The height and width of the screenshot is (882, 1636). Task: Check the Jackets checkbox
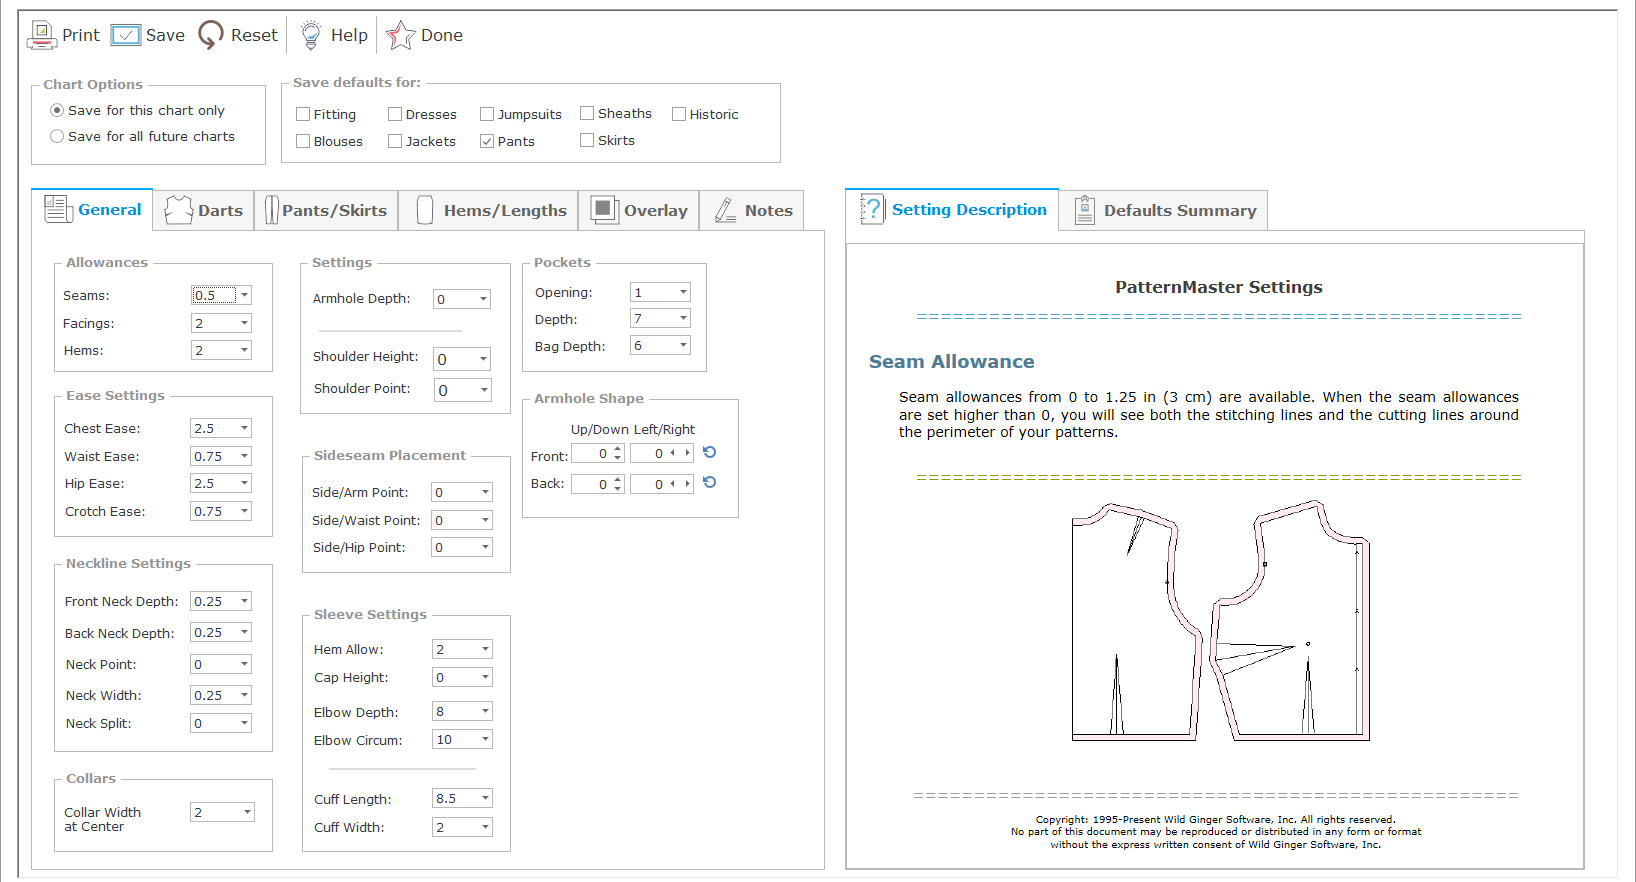395,141
